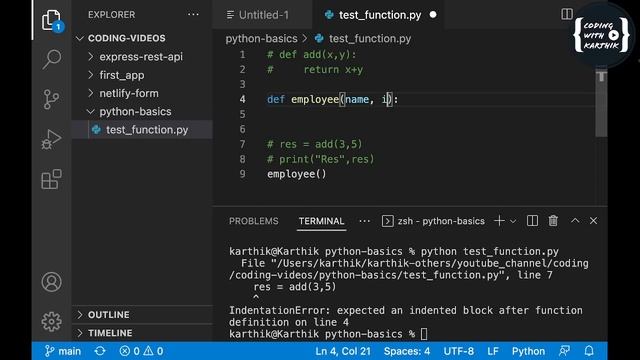This screenshot has height=360, width=640.
Task: Switch to the PROBLEMS panel tab
Action: pyautogui.click(x=253, y=221)
